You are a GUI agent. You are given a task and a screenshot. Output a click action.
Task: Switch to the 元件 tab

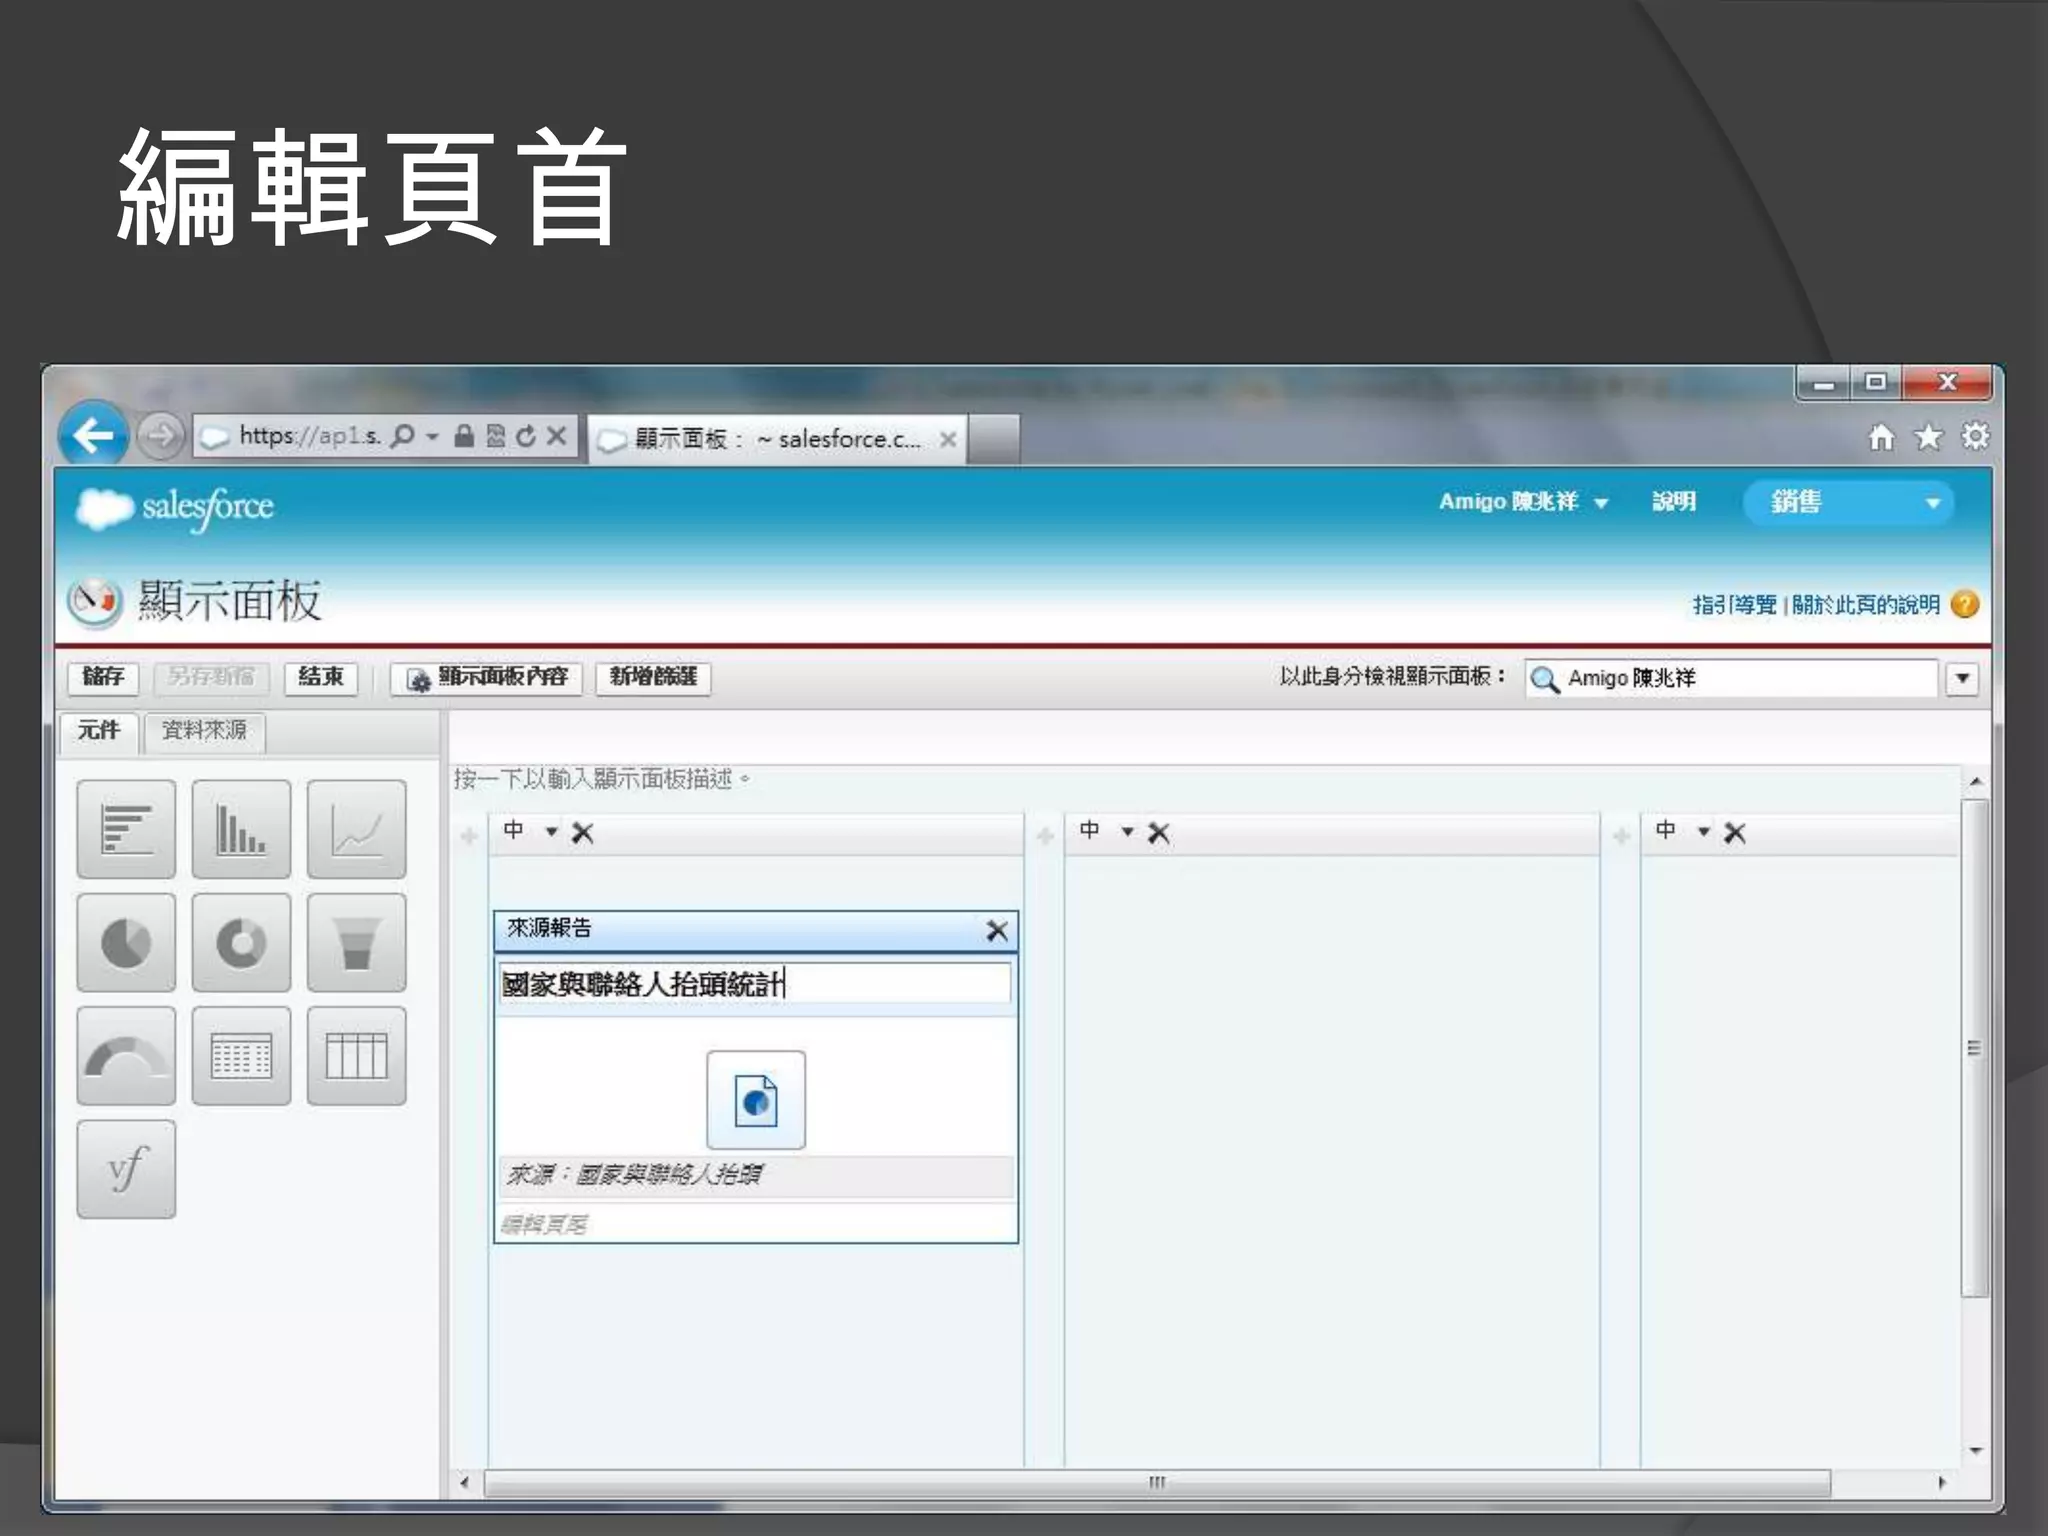click(x=98, y=730)
